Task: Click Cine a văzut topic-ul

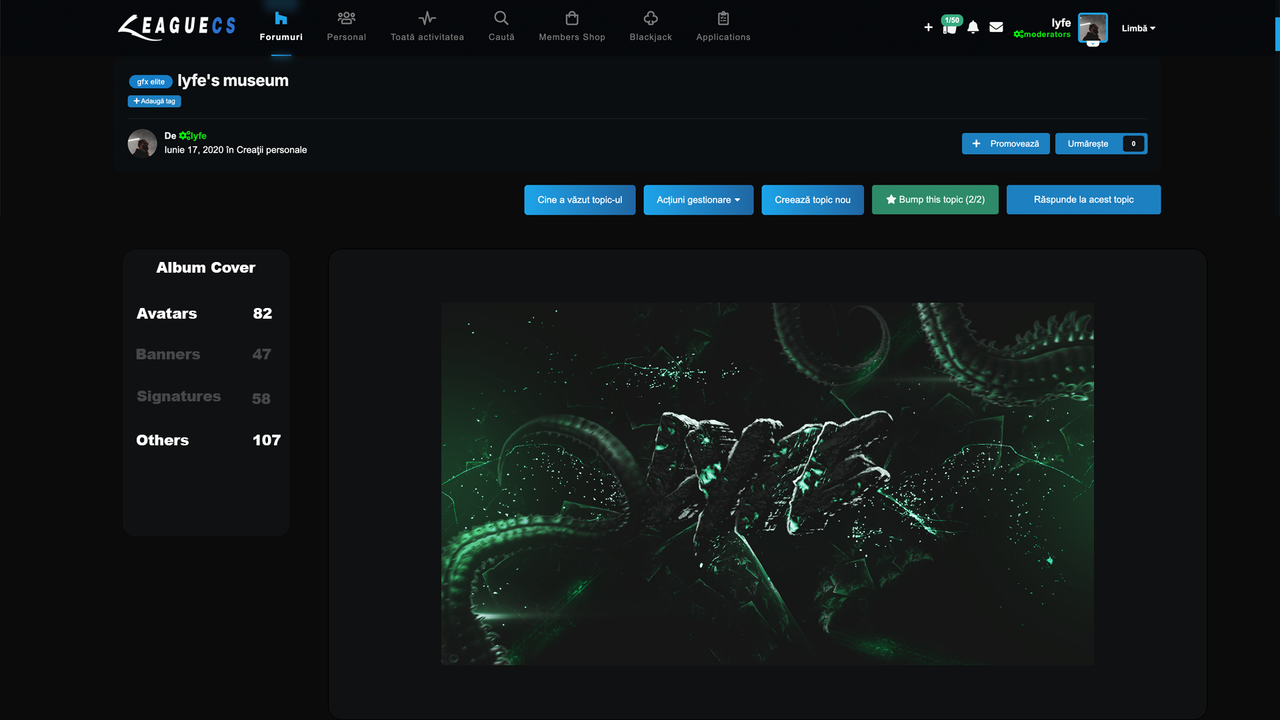Action: point(580,200)
